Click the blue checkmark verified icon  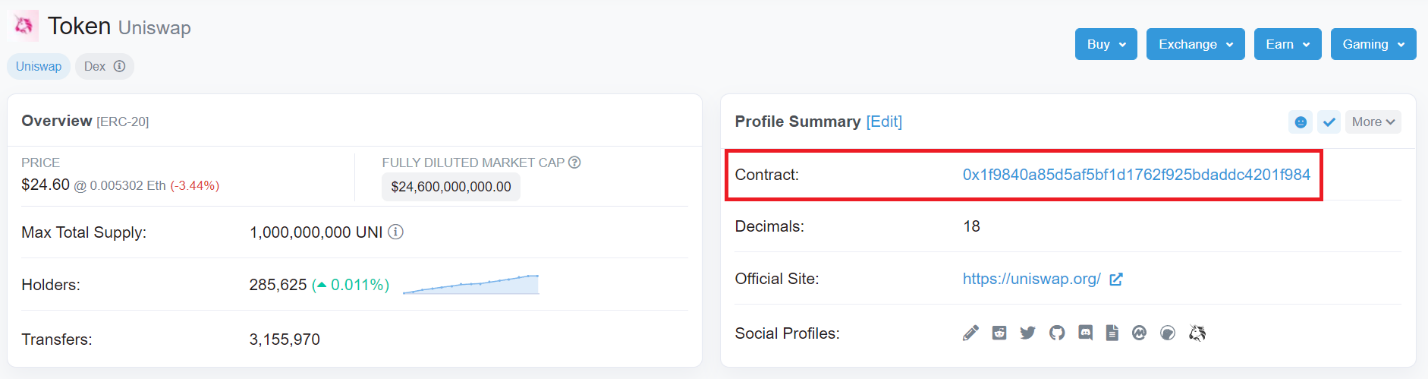pyautogui.click(x=1329, y=122)
